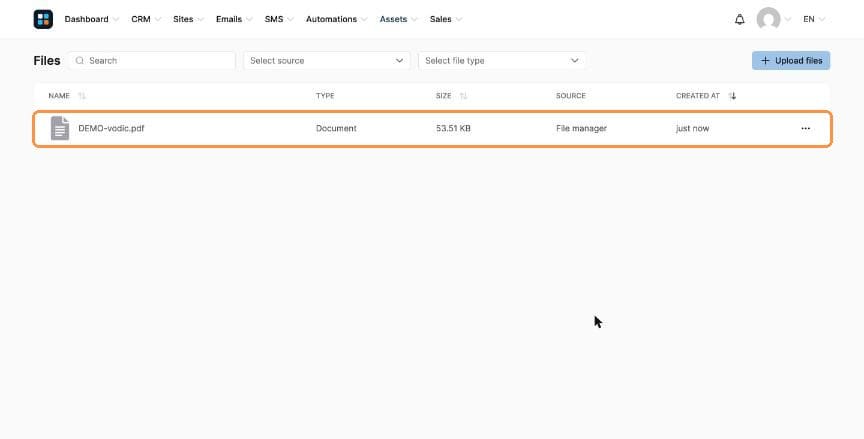This screenshot has width=864, height=439.
Task: Click the Upload files button
Action: pos(791,61)
